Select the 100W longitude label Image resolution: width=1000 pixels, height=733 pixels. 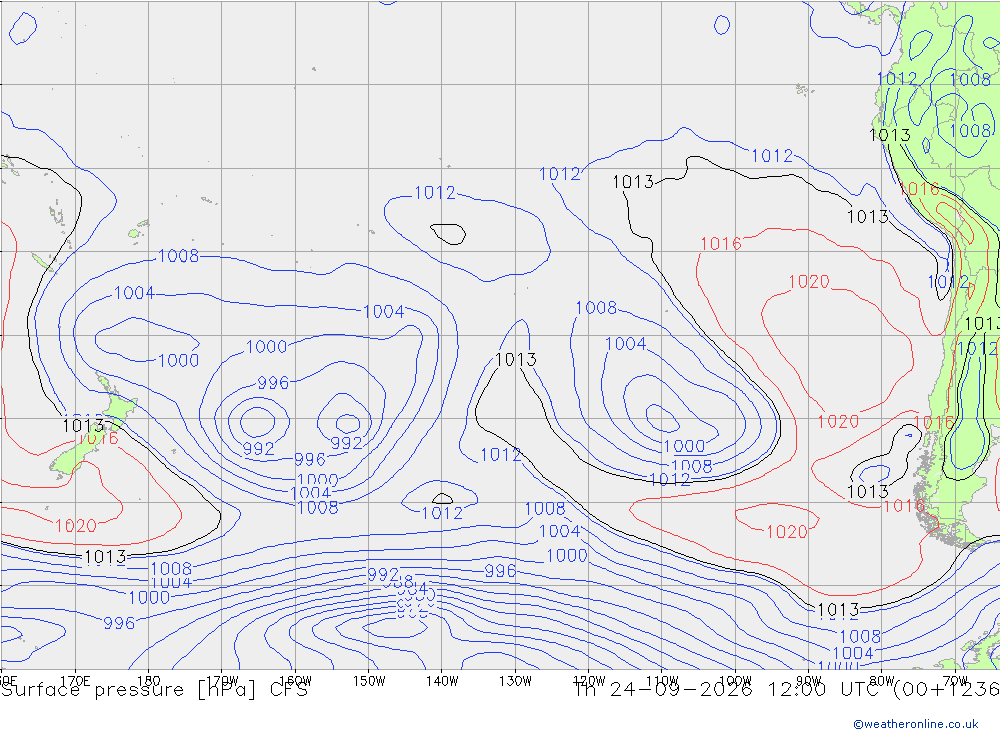pos(735,681)
